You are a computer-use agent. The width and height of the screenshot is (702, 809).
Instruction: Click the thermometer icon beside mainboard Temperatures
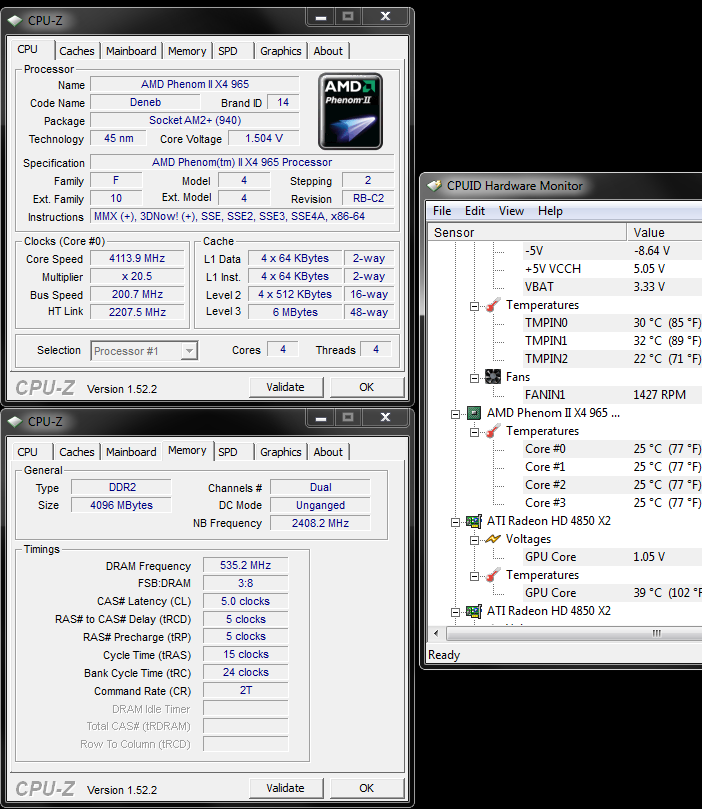pos(493,305)
